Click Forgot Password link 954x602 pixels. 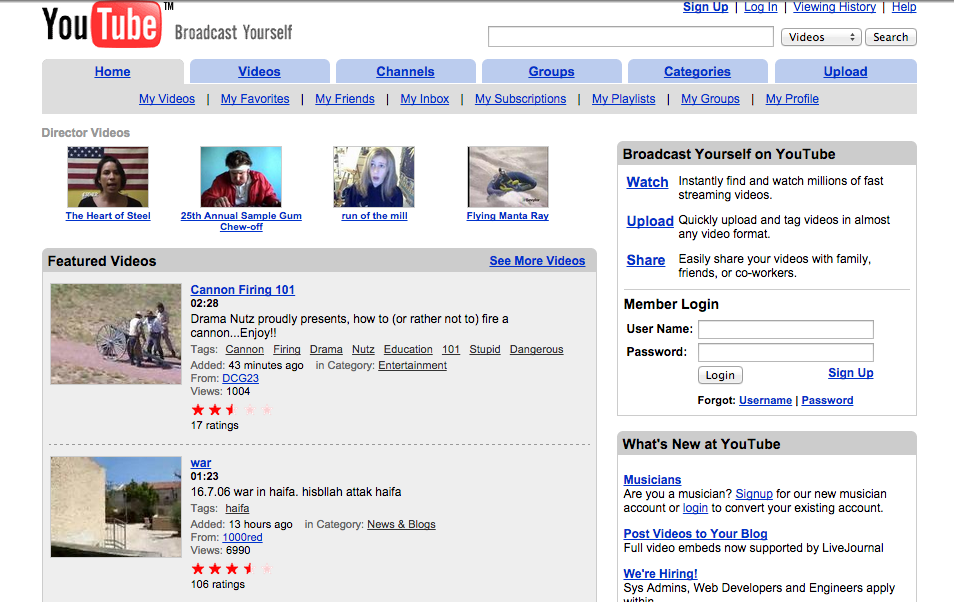click(x=827, y=400)
